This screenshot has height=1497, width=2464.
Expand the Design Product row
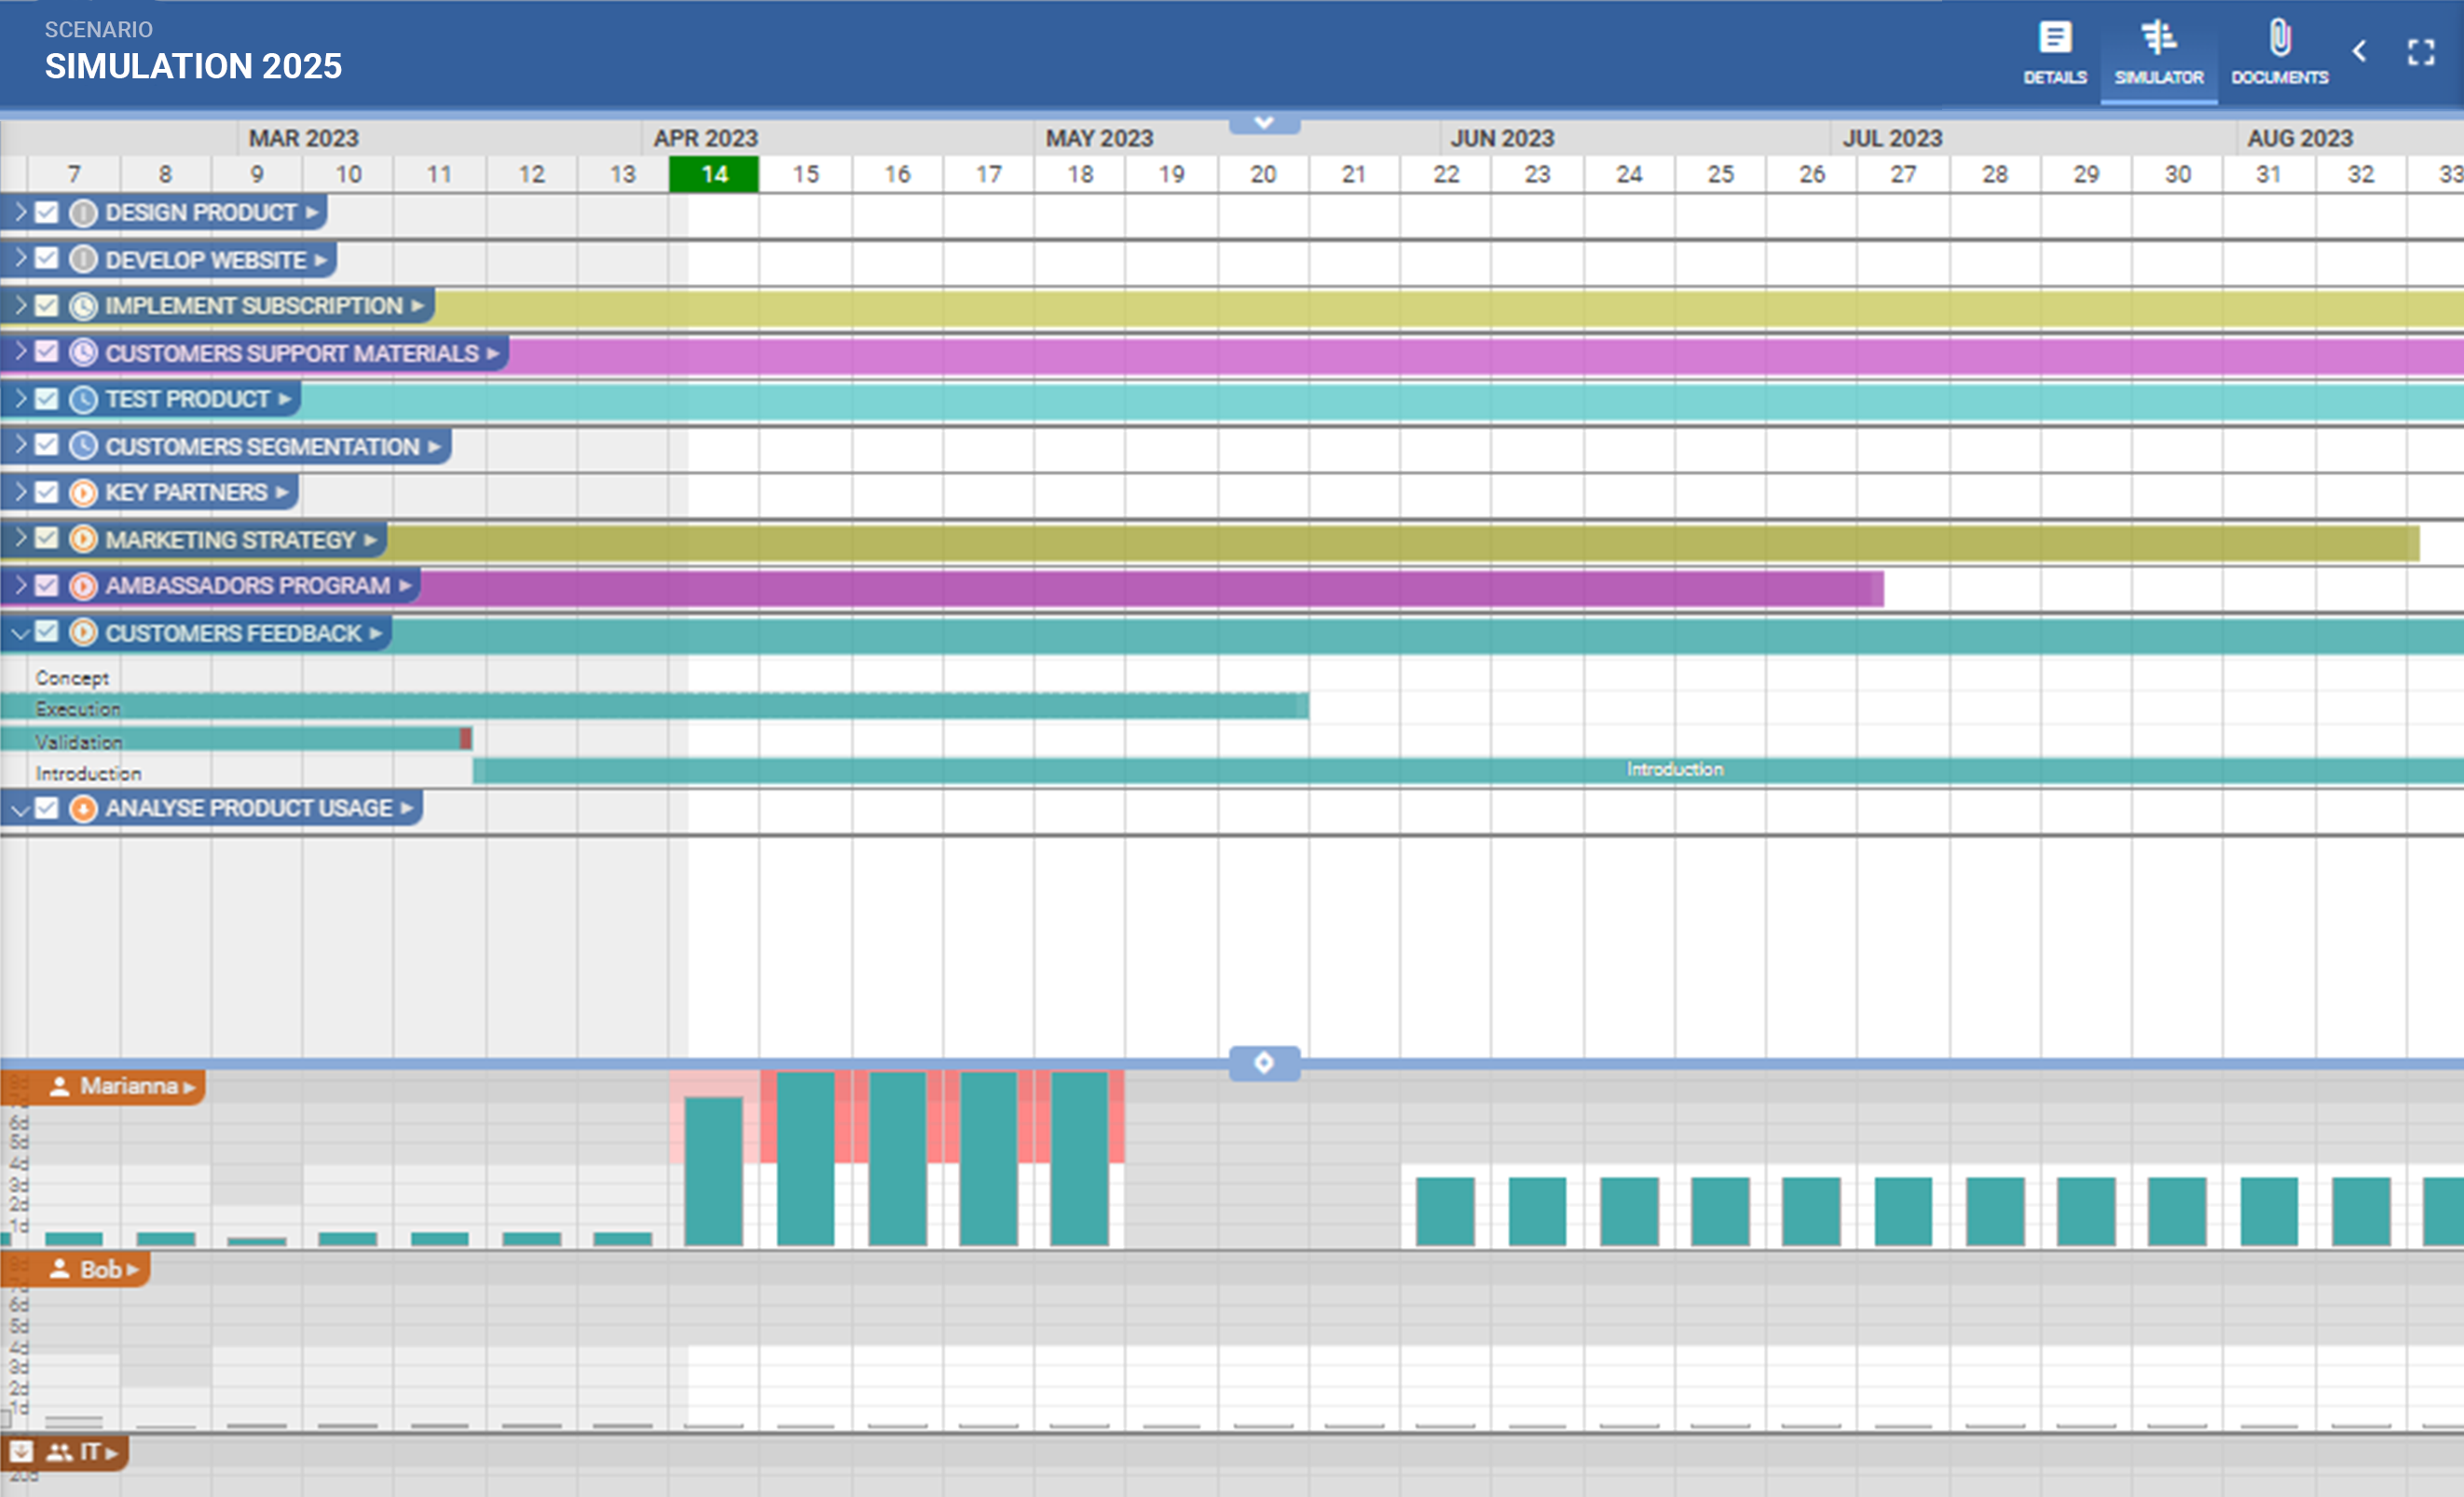click(x=20, y=212)
